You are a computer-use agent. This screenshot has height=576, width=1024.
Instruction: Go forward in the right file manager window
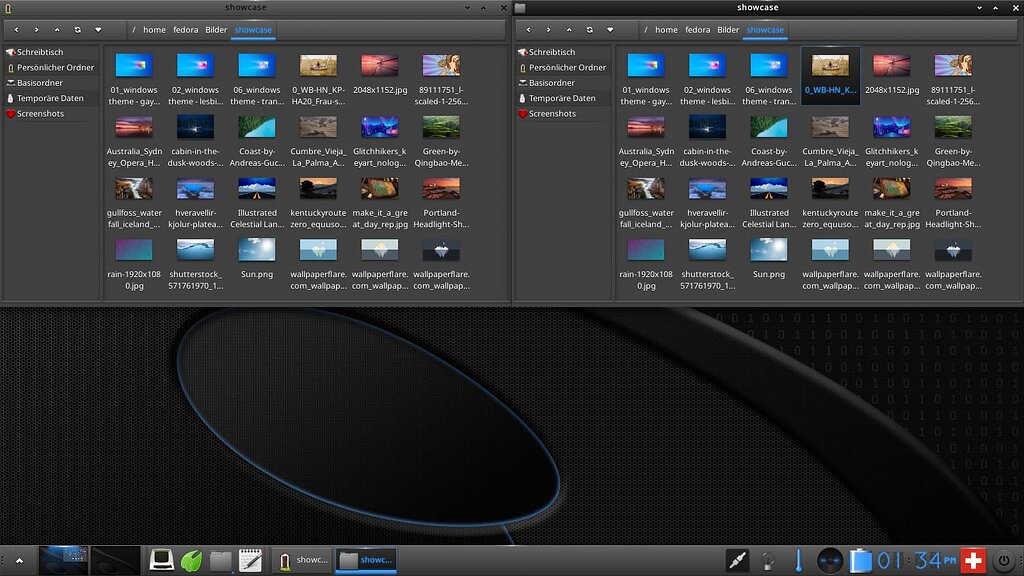click(549, 29)
